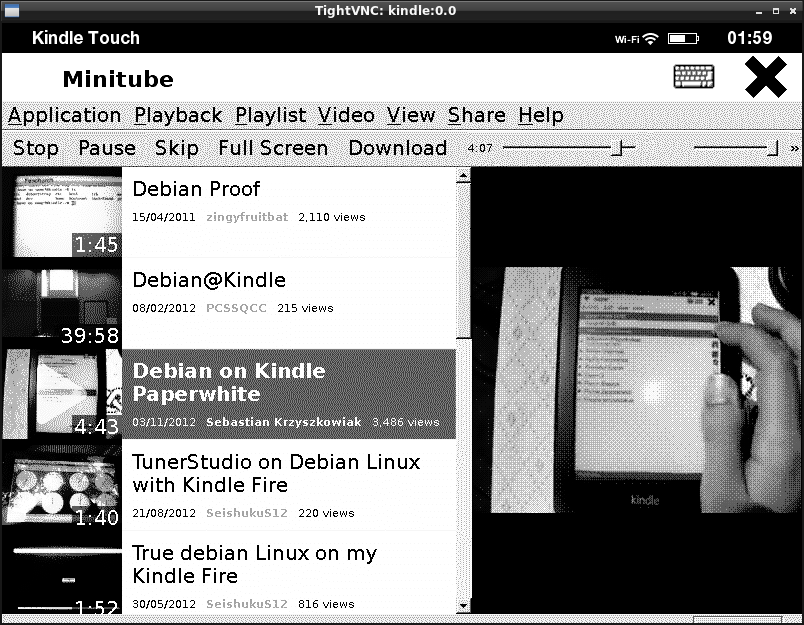Viewport: 804px width, 625px height.
Task: Click the Kindle Touch title label
Action: coord(86,38)
